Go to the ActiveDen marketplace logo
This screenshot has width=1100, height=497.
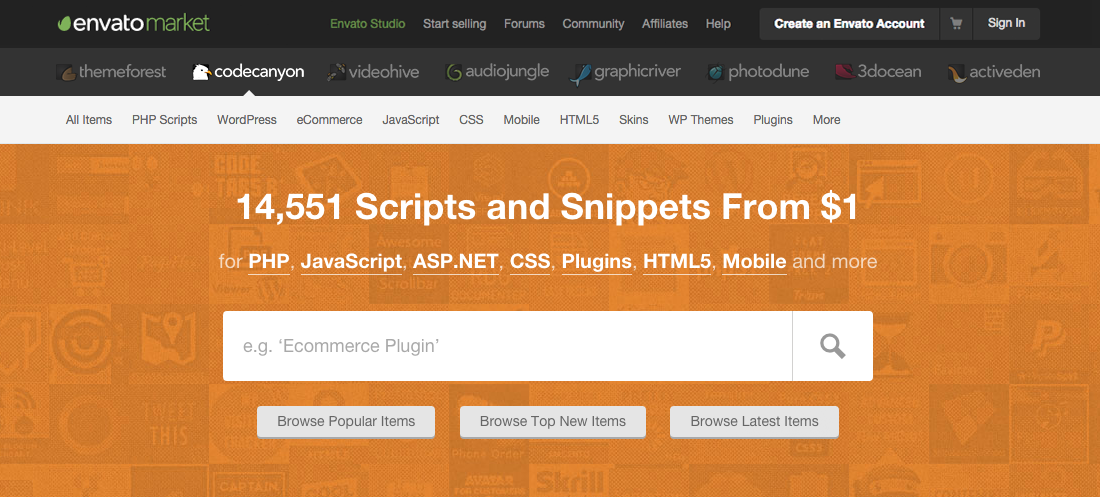tap(994, 72)
